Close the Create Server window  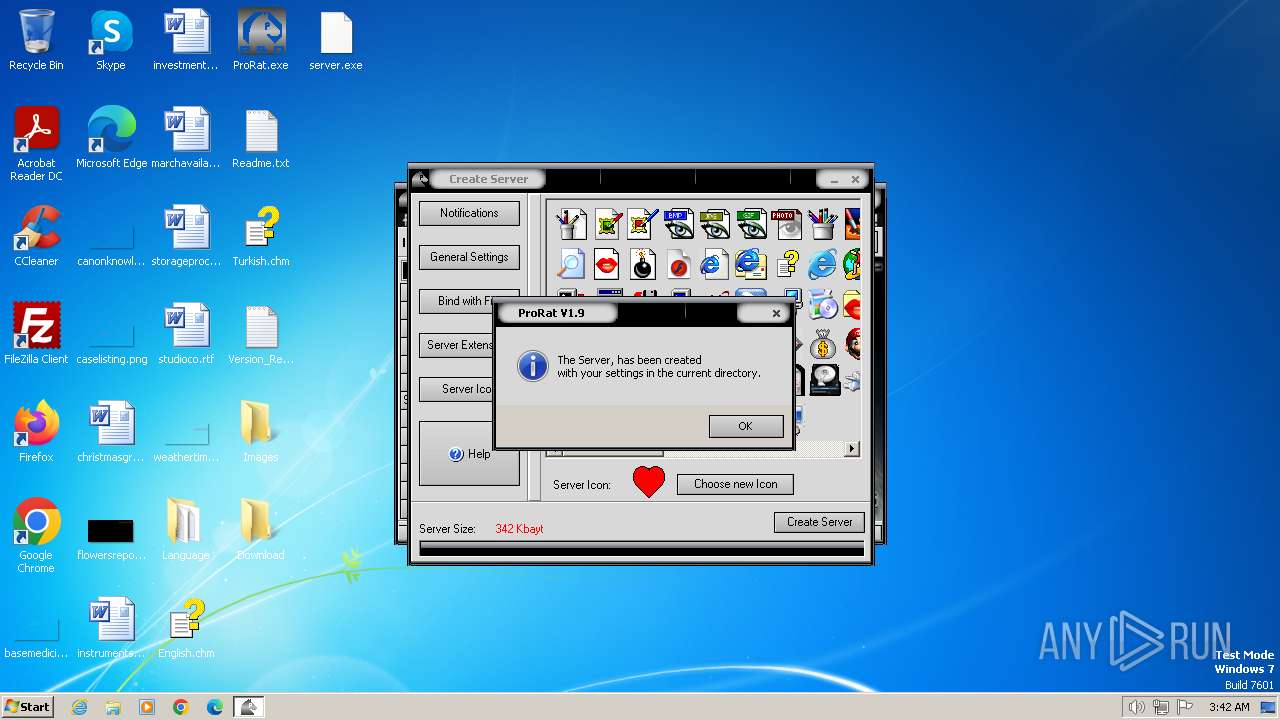pos(855,180)
